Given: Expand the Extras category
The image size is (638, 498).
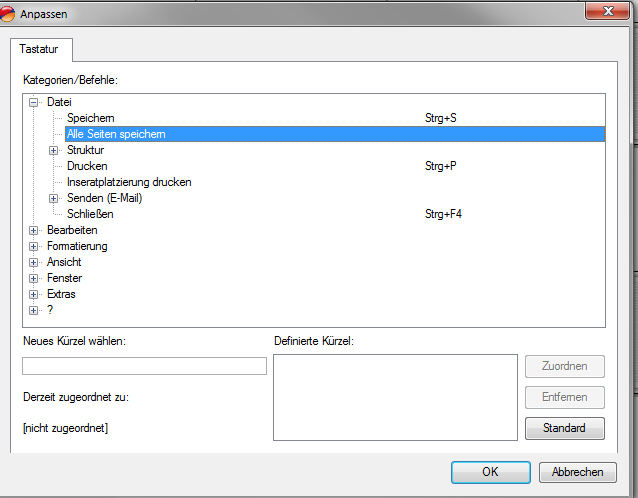Looking at the screenshot, I should [34, 294].
